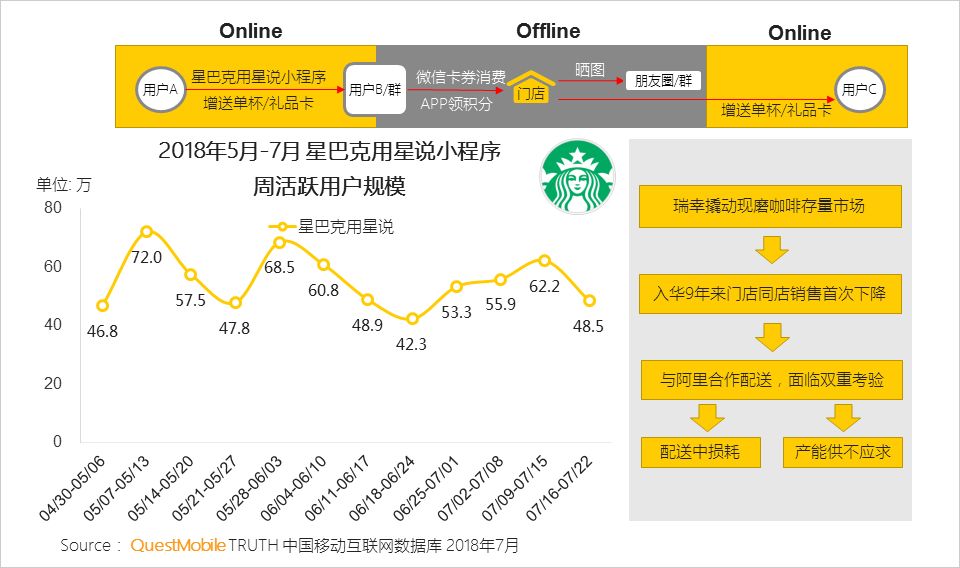
Task: Click the 2018年5月-7月 星巴克用星说小程序 title
Action: click(x=329, y=151)
